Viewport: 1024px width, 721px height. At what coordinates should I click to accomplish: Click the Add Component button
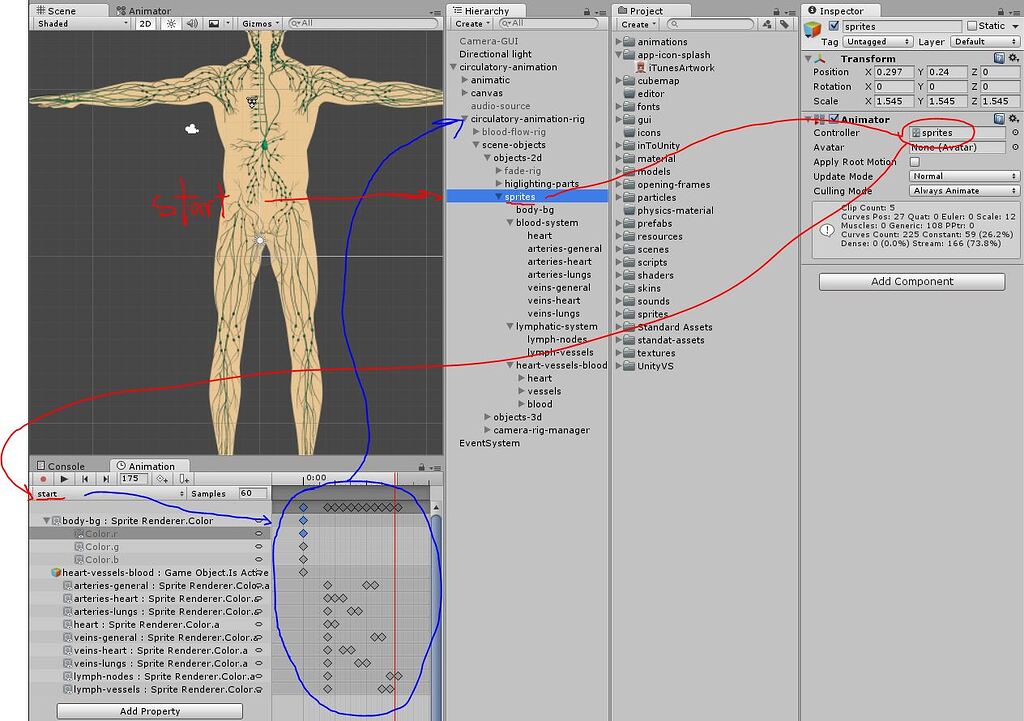pos(913,281)
